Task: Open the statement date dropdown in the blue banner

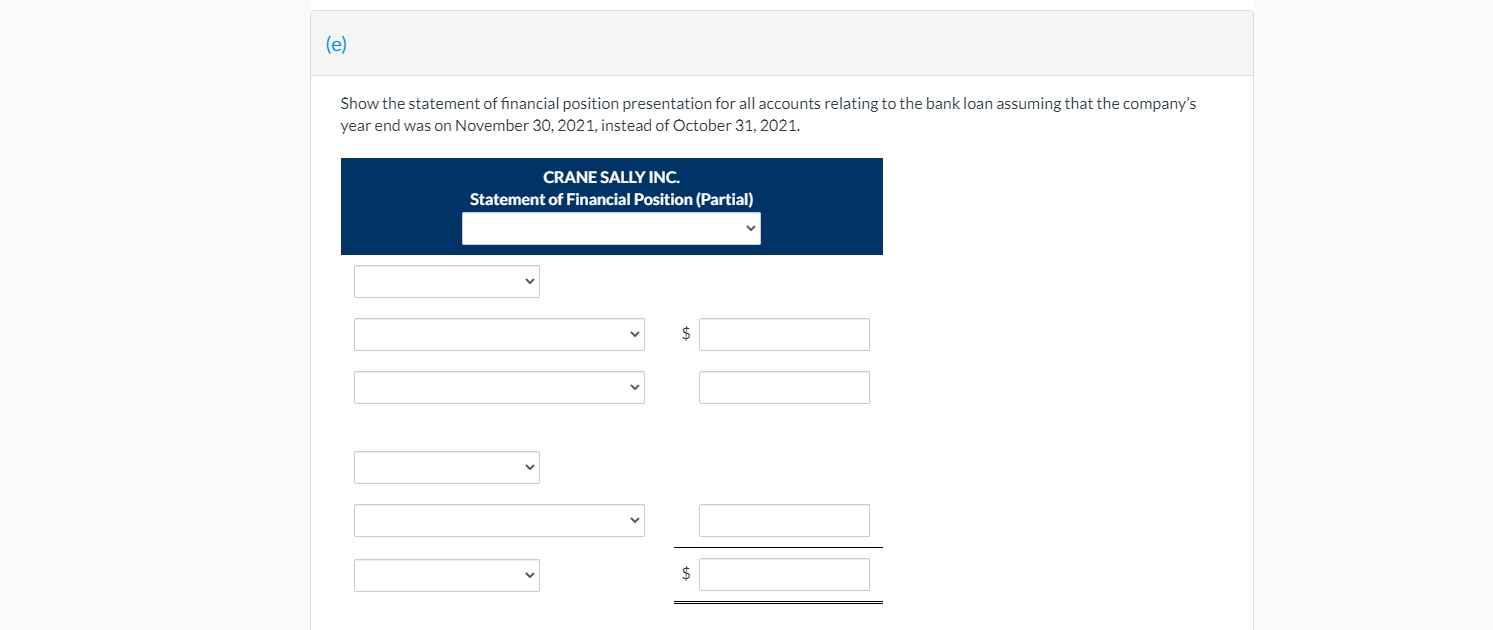Action: (x=610, y=228)
